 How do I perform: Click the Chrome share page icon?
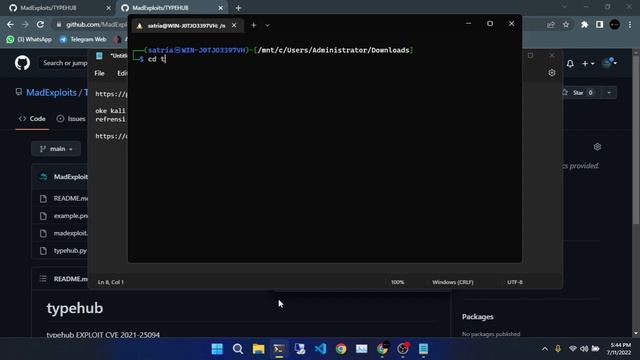pyautogui.click(x=551, y=24)
